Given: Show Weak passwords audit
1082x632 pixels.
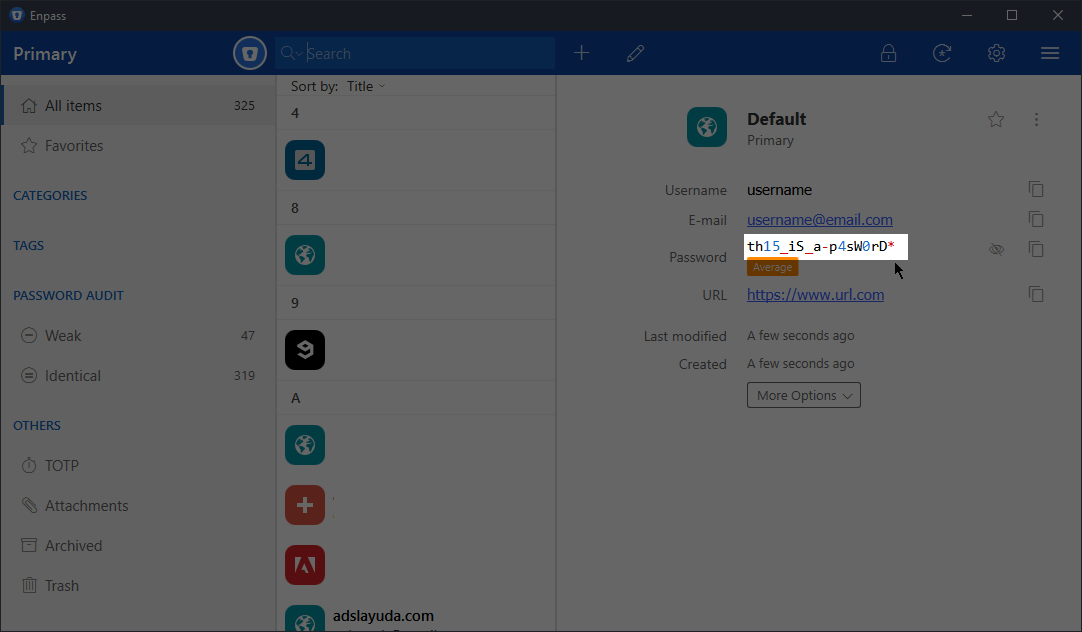Looking at the screenshot, I should (x=138, y=335).
